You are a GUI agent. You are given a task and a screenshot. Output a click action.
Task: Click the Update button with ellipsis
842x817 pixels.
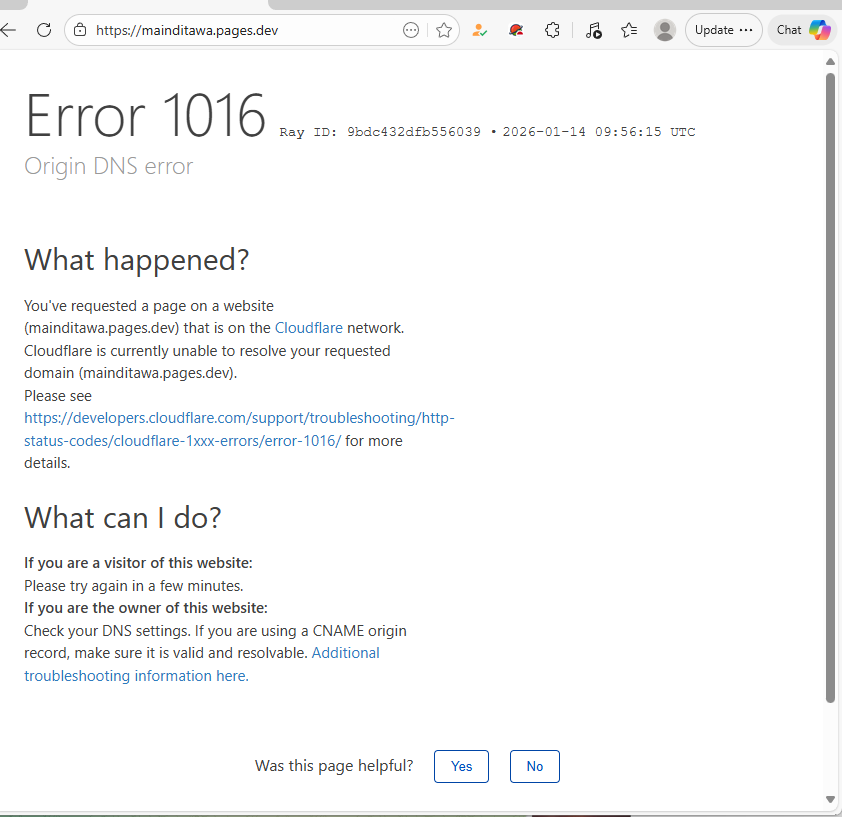click(x=723, y=30)
